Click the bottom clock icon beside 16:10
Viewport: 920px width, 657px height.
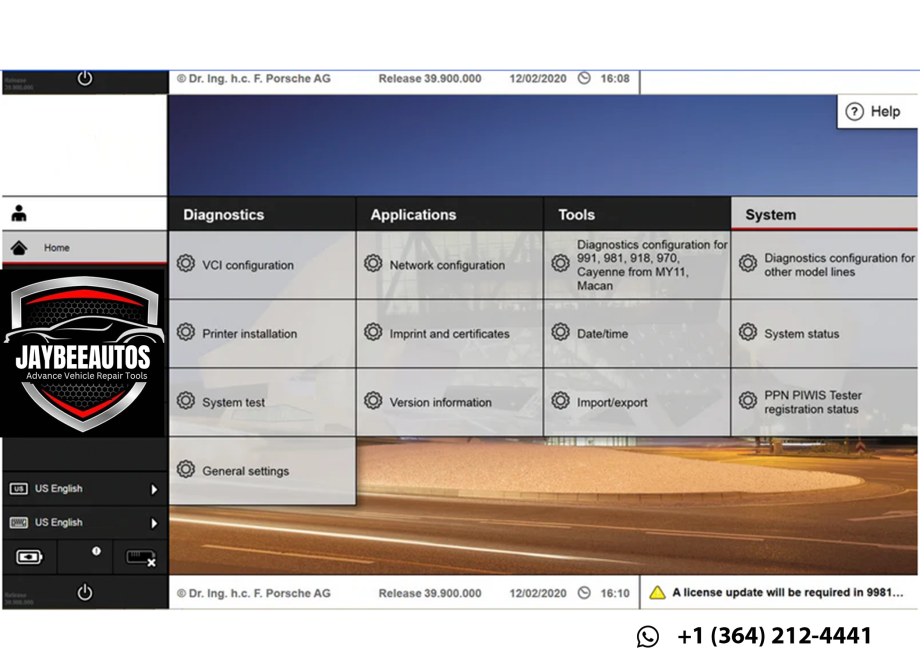click(x=584, y=592)
